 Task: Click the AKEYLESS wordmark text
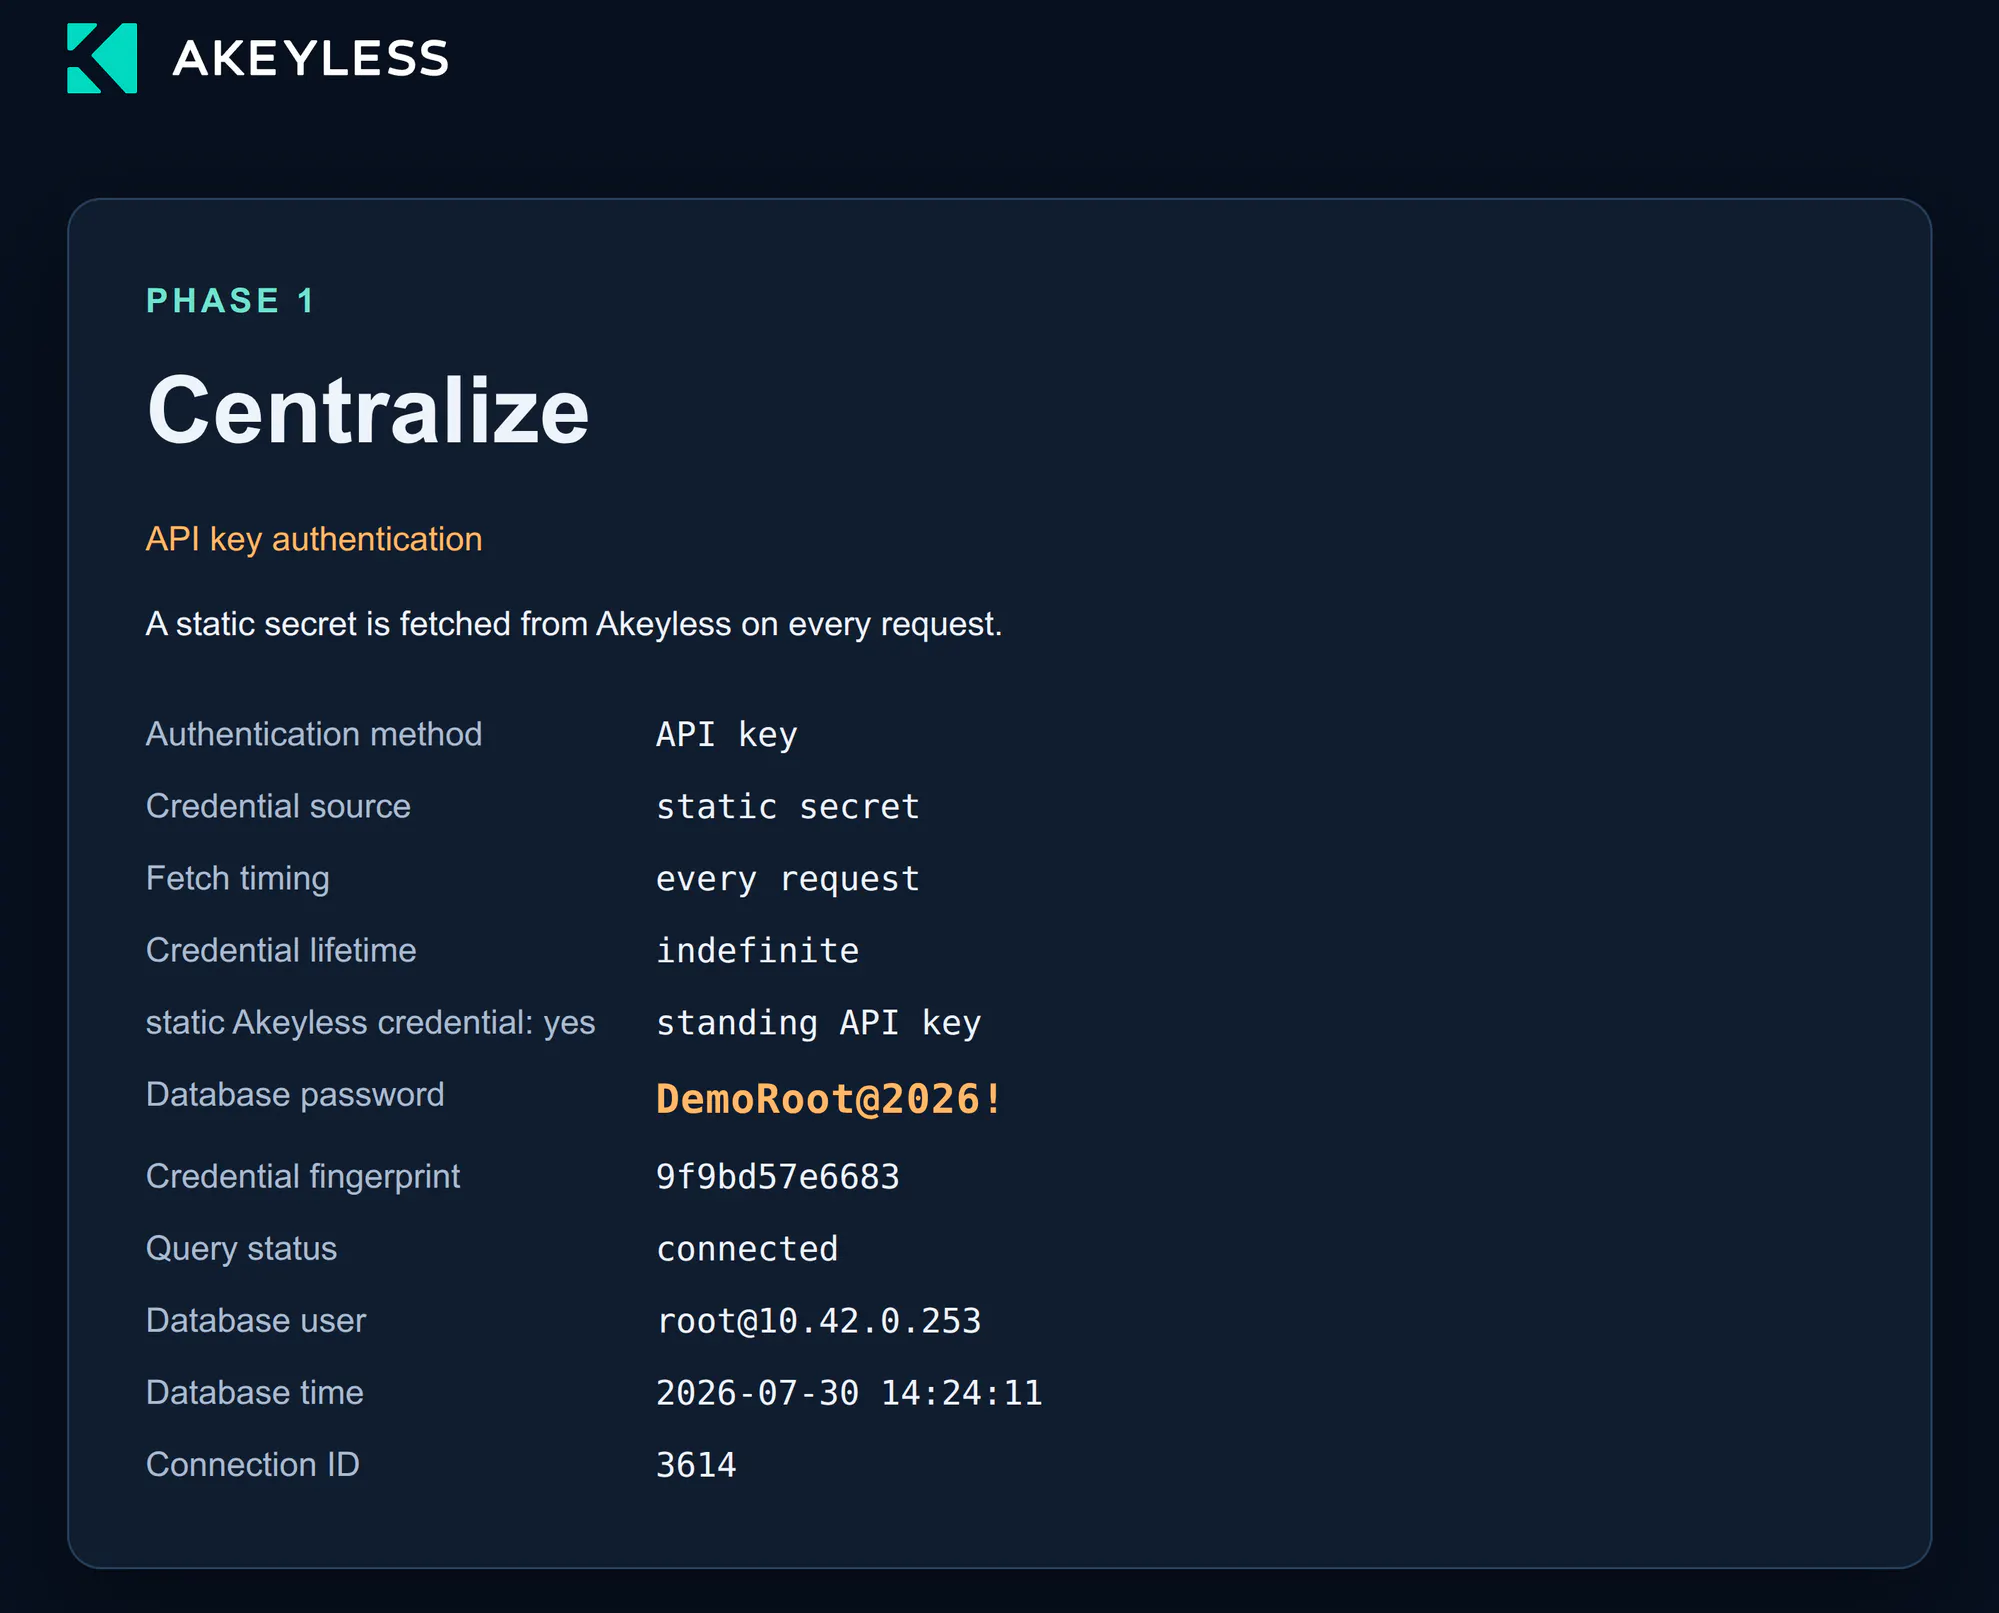[x=311, y=59]
